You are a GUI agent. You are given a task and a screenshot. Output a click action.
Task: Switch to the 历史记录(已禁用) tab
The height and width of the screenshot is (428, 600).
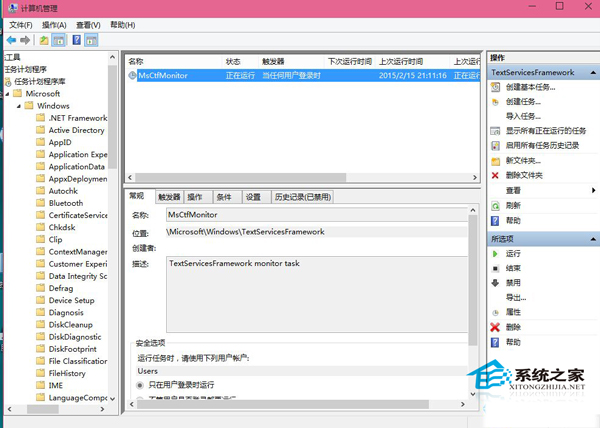click(303, 197)
